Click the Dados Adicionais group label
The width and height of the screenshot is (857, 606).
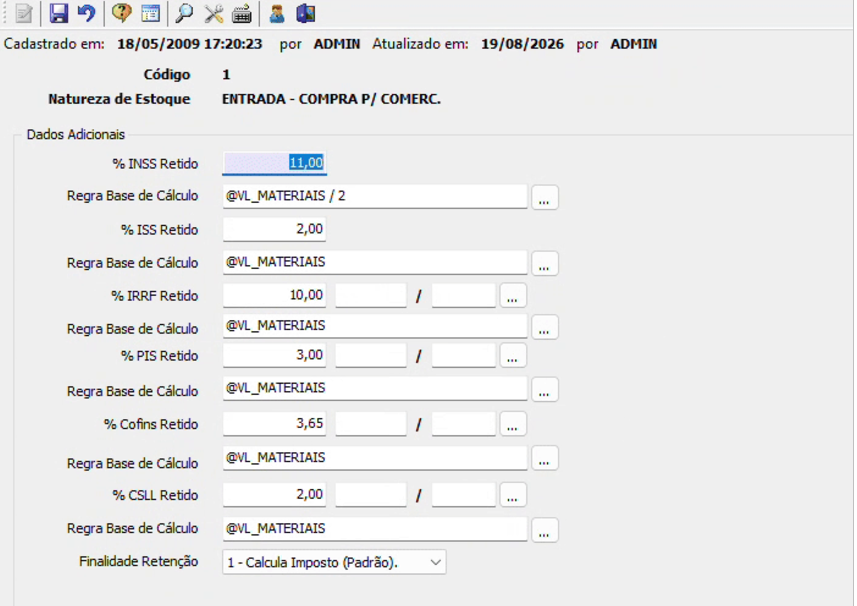coord(75,134)
